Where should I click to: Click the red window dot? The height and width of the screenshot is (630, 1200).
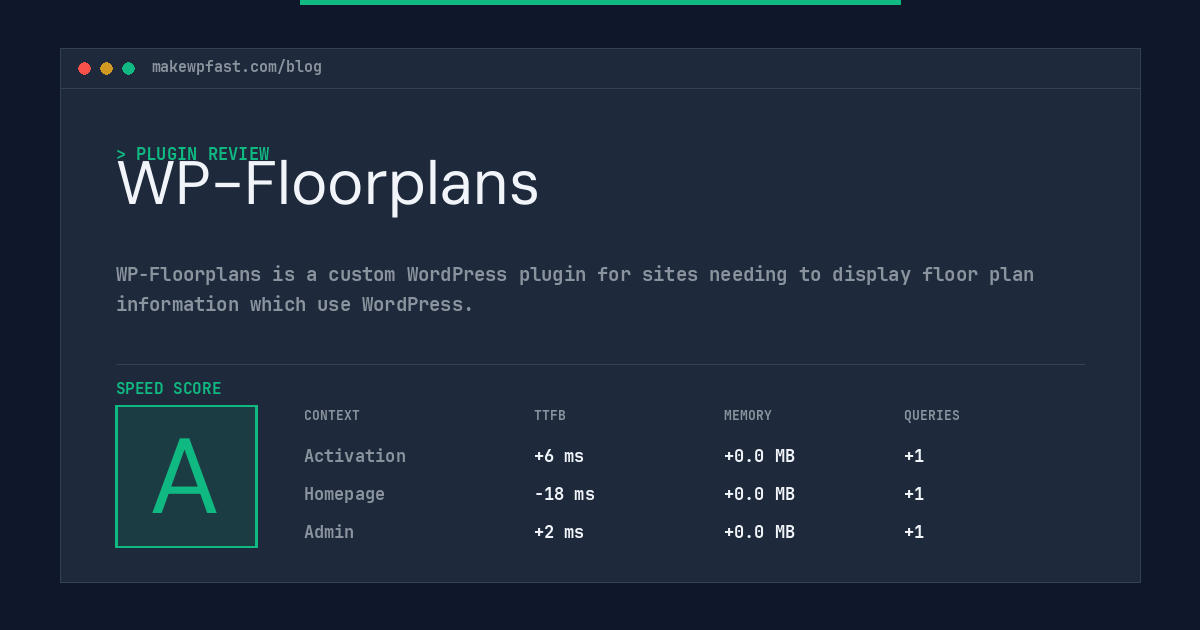84,68
